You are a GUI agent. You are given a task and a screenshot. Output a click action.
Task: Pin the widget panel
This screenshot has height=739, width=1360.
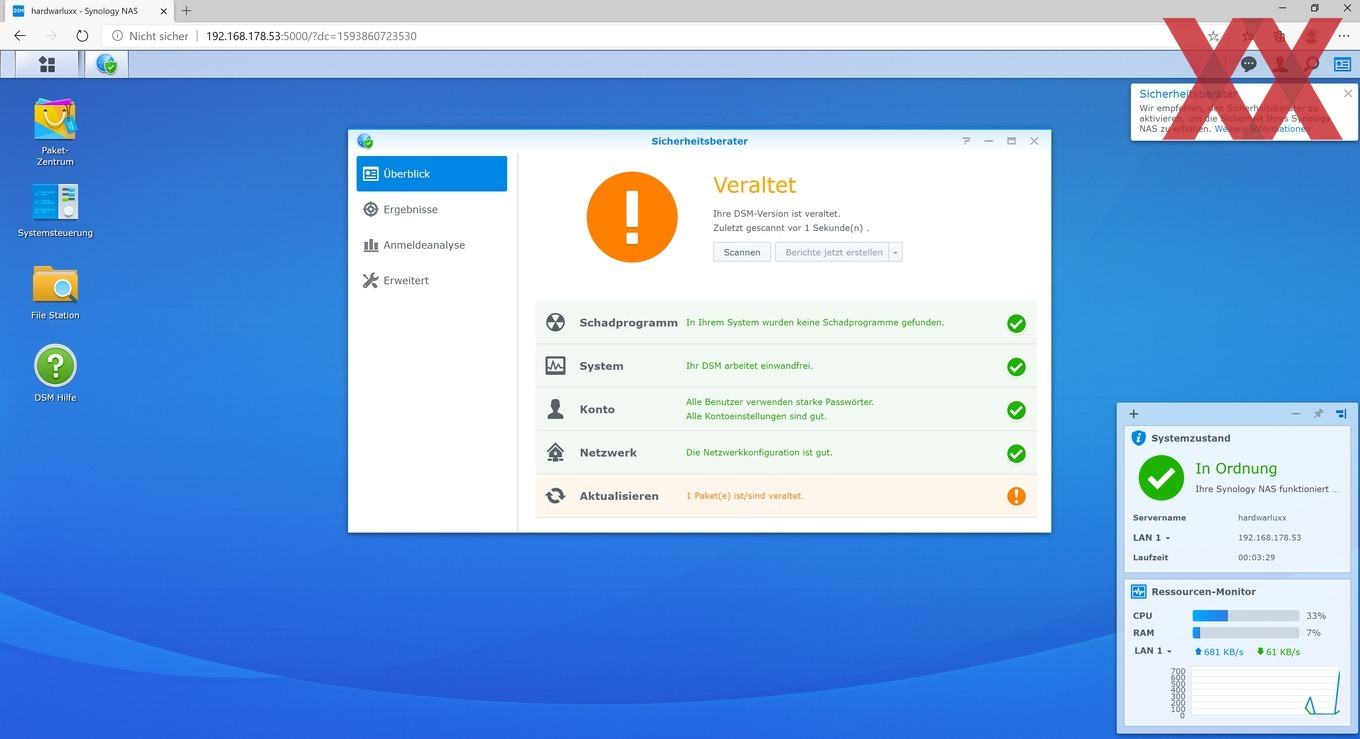click(x=1318, y=414)
